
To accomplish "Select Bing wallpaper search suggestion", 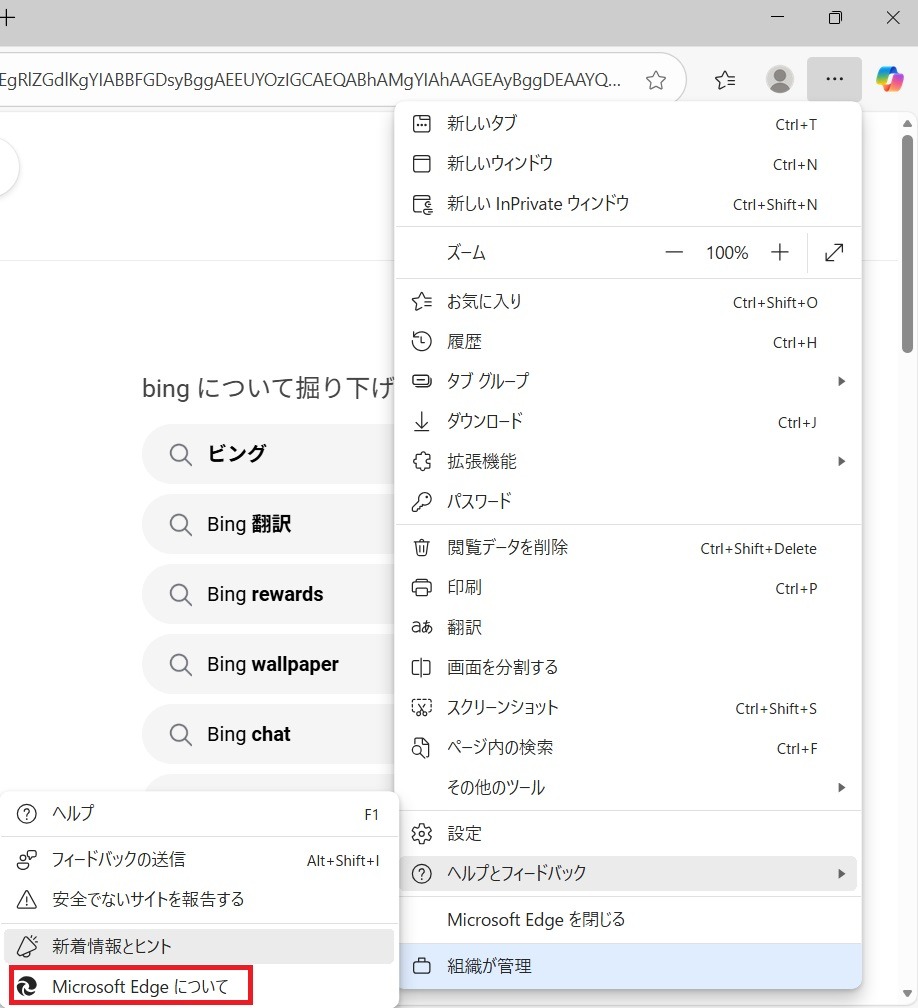I will [272, 664].
